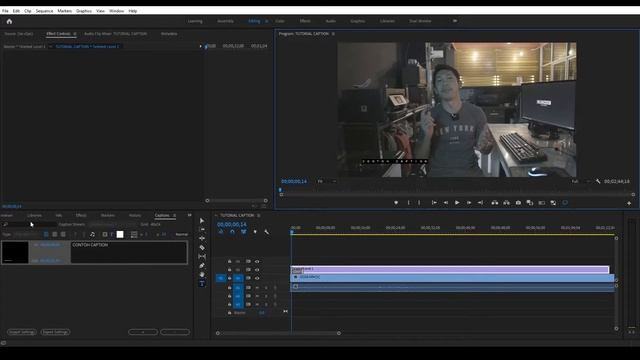
Task: Click the add caption plus button
Action: [x=143, y=332]
